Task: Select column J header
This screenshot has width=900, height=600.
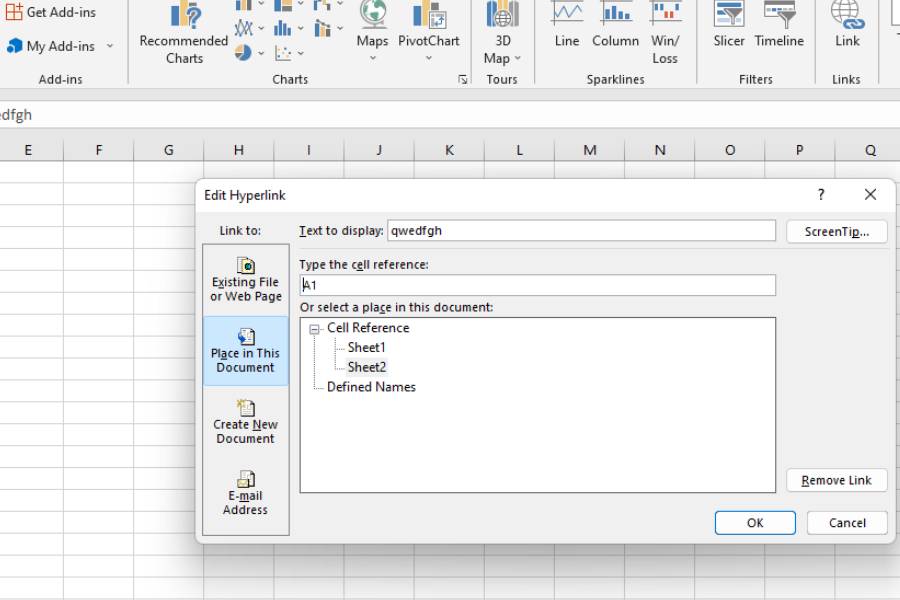Action: pos(379,150)
